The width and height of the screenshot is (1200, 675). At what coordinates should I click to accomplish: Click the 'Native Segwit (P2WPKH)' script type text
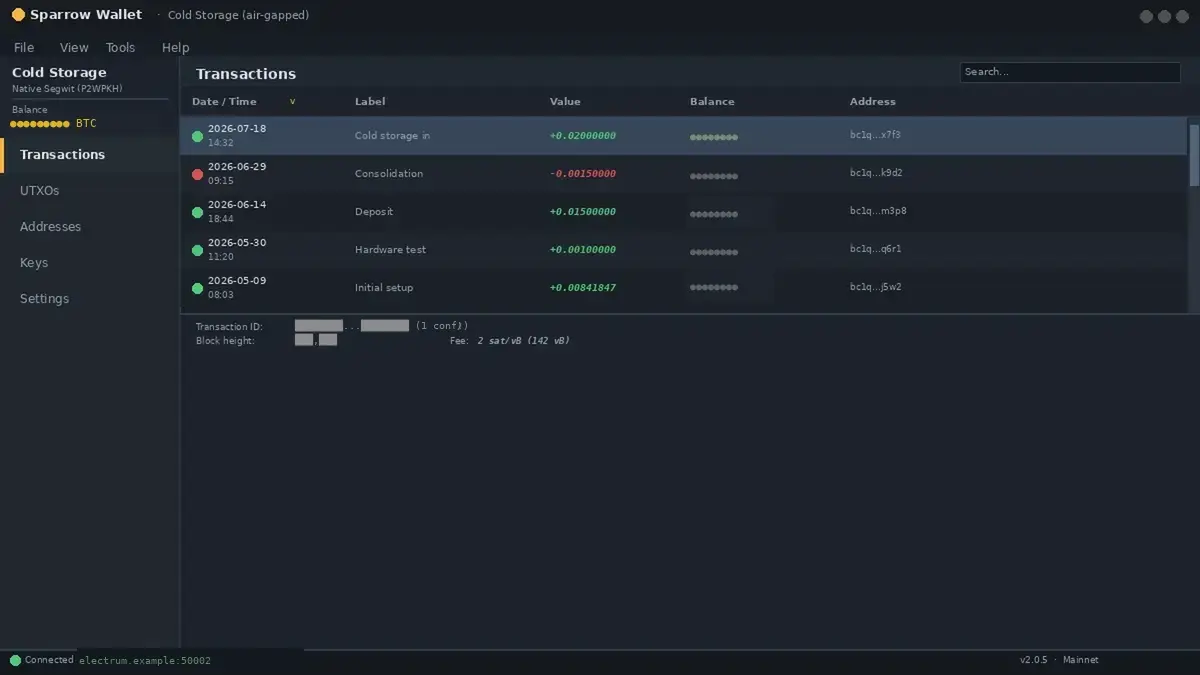67,89
